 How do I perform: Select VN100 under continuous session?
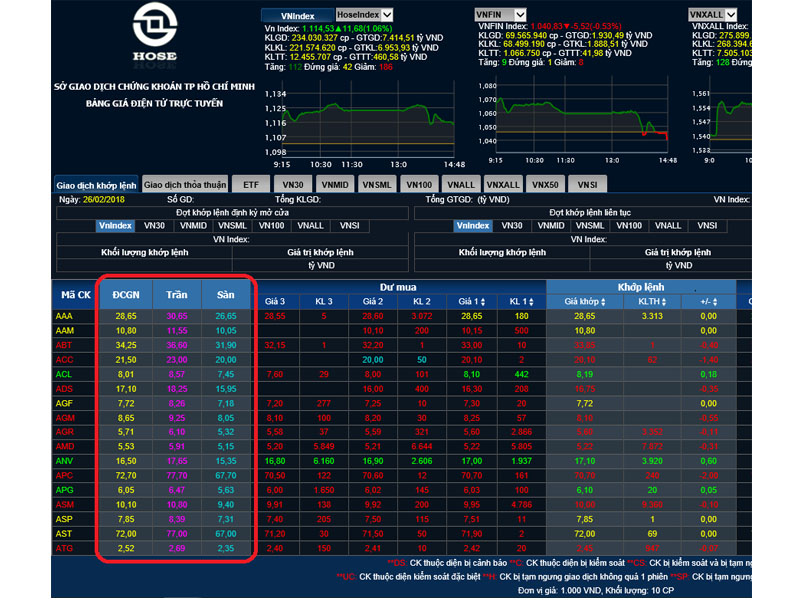tap(629, 226)
